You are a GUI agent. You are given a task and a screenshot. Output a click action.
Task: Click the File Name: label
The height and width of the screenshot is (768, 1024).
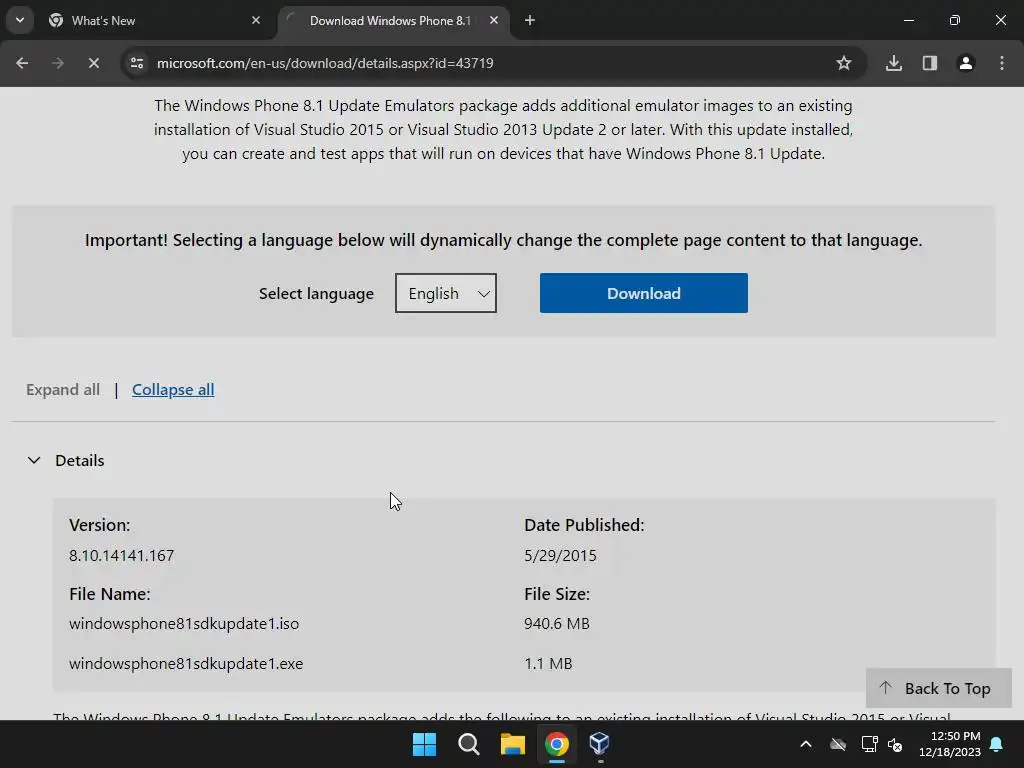pos(110,594)
